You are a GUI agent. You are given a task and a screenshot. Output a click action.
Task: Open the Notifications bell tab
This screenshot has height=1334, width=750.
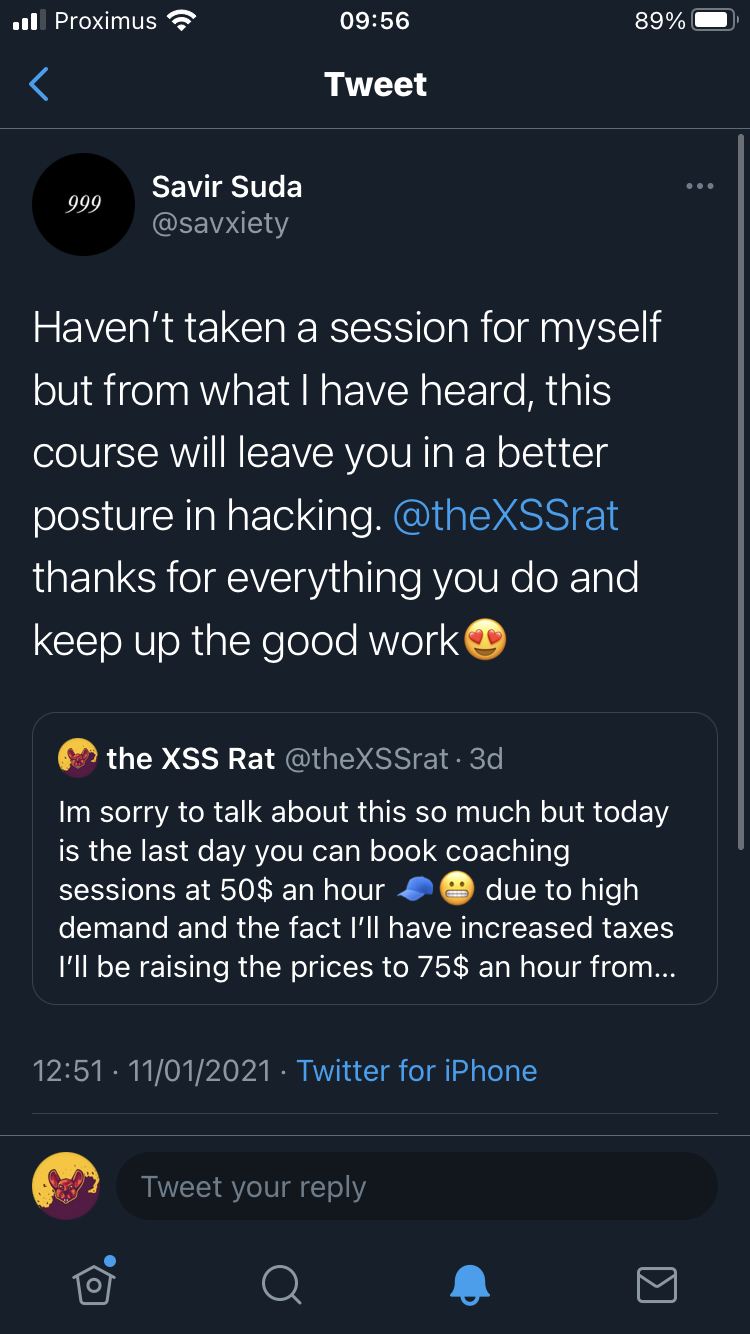pyautogui.click(x=469, y=1284)
